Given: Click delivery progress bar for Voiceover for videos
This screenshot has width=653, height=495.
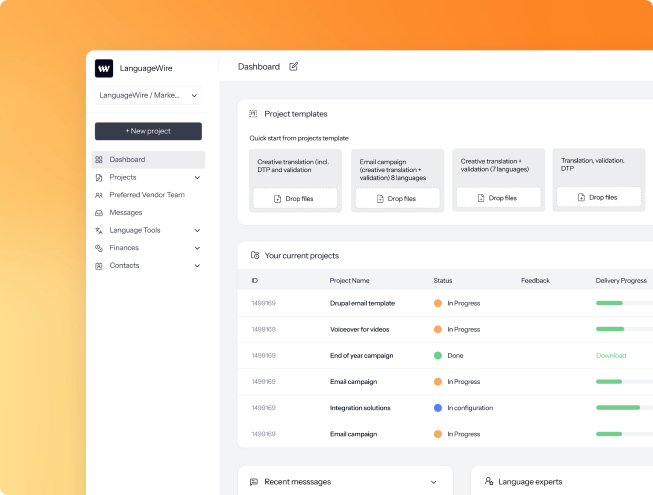Looking at the screenshot, I should pos(624,329).
